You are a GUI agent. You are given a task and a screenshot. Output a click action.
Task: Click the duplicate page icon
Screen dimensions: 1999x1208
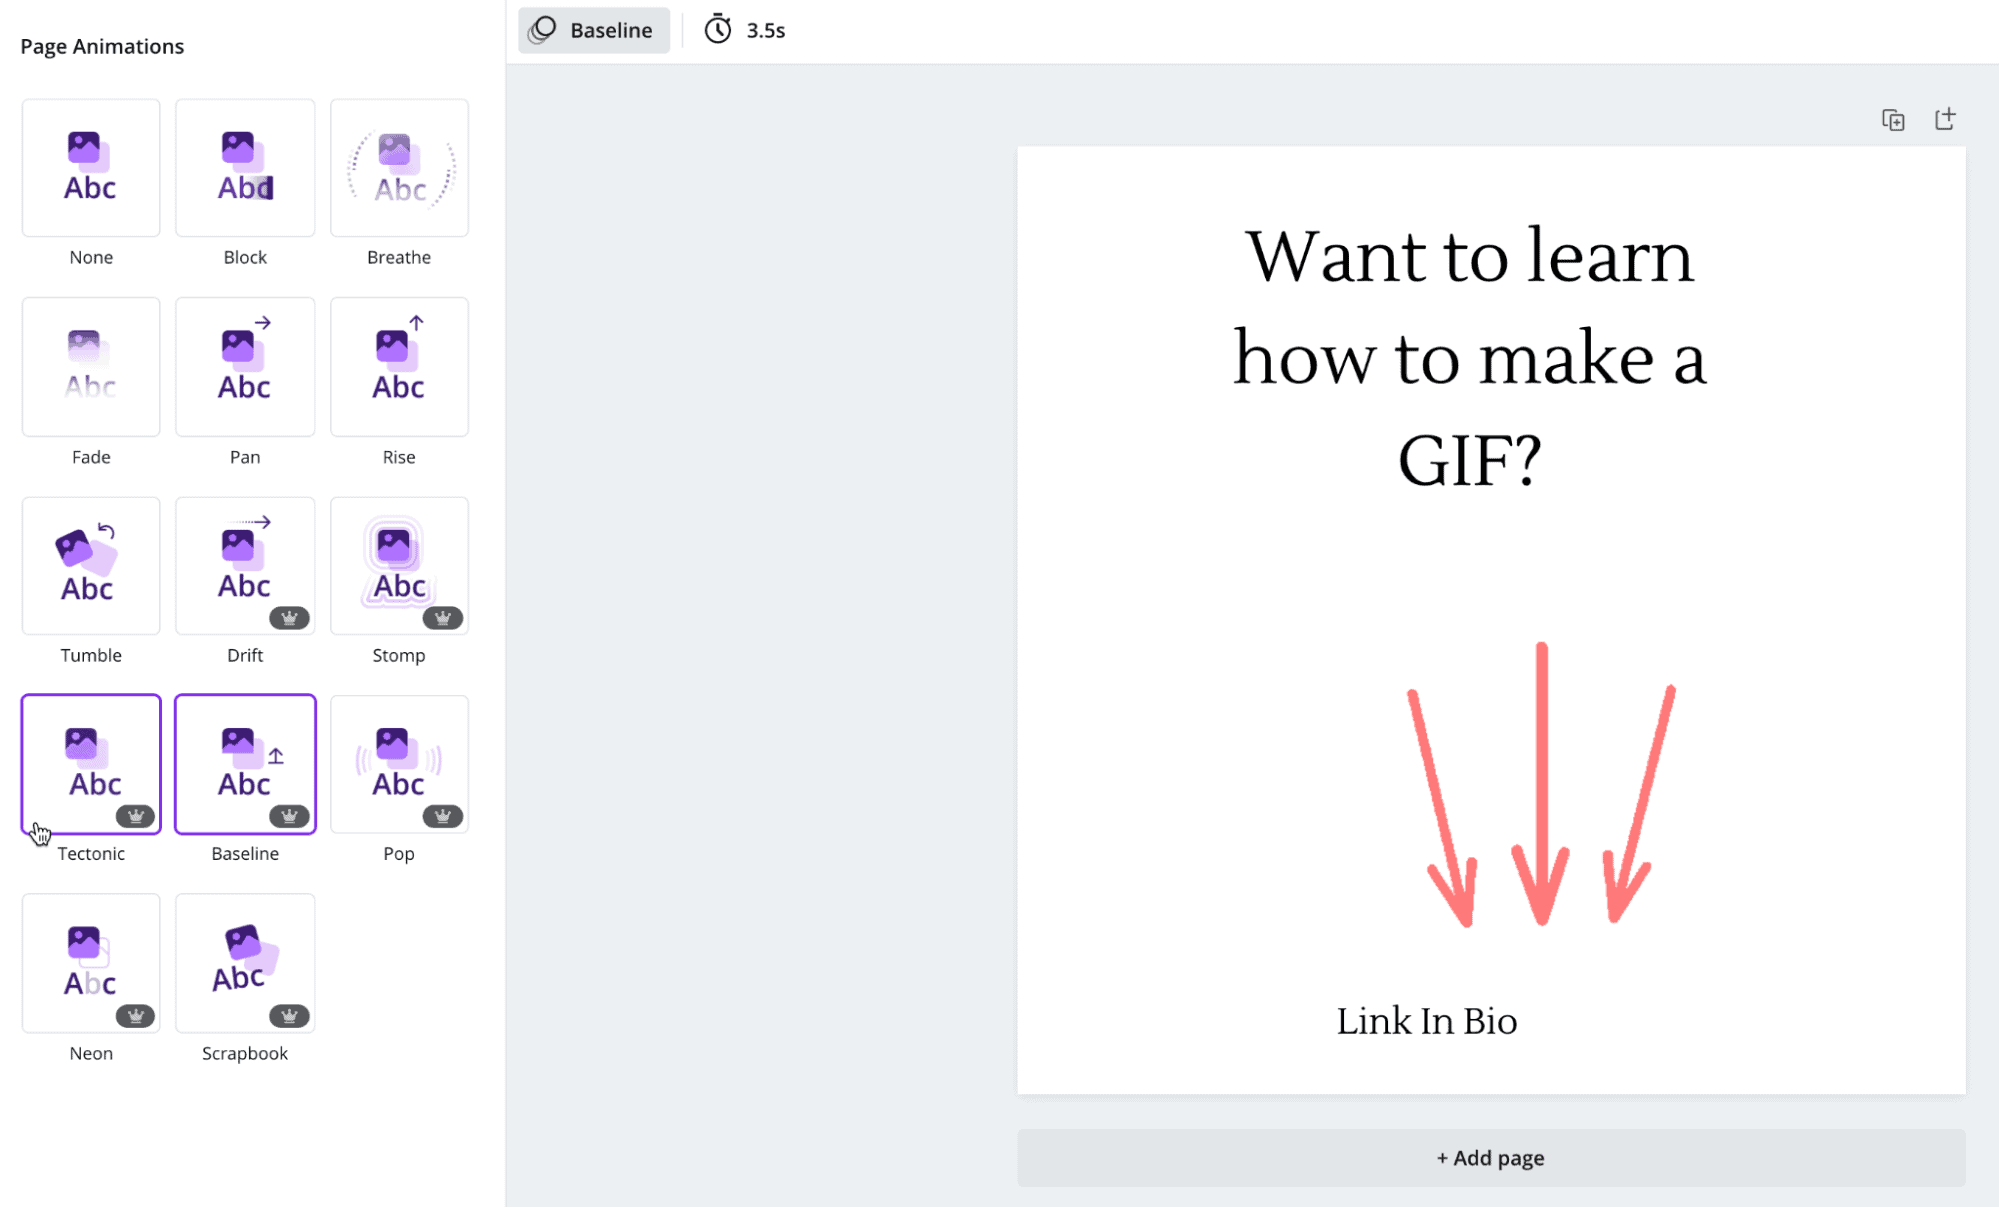1893,120
